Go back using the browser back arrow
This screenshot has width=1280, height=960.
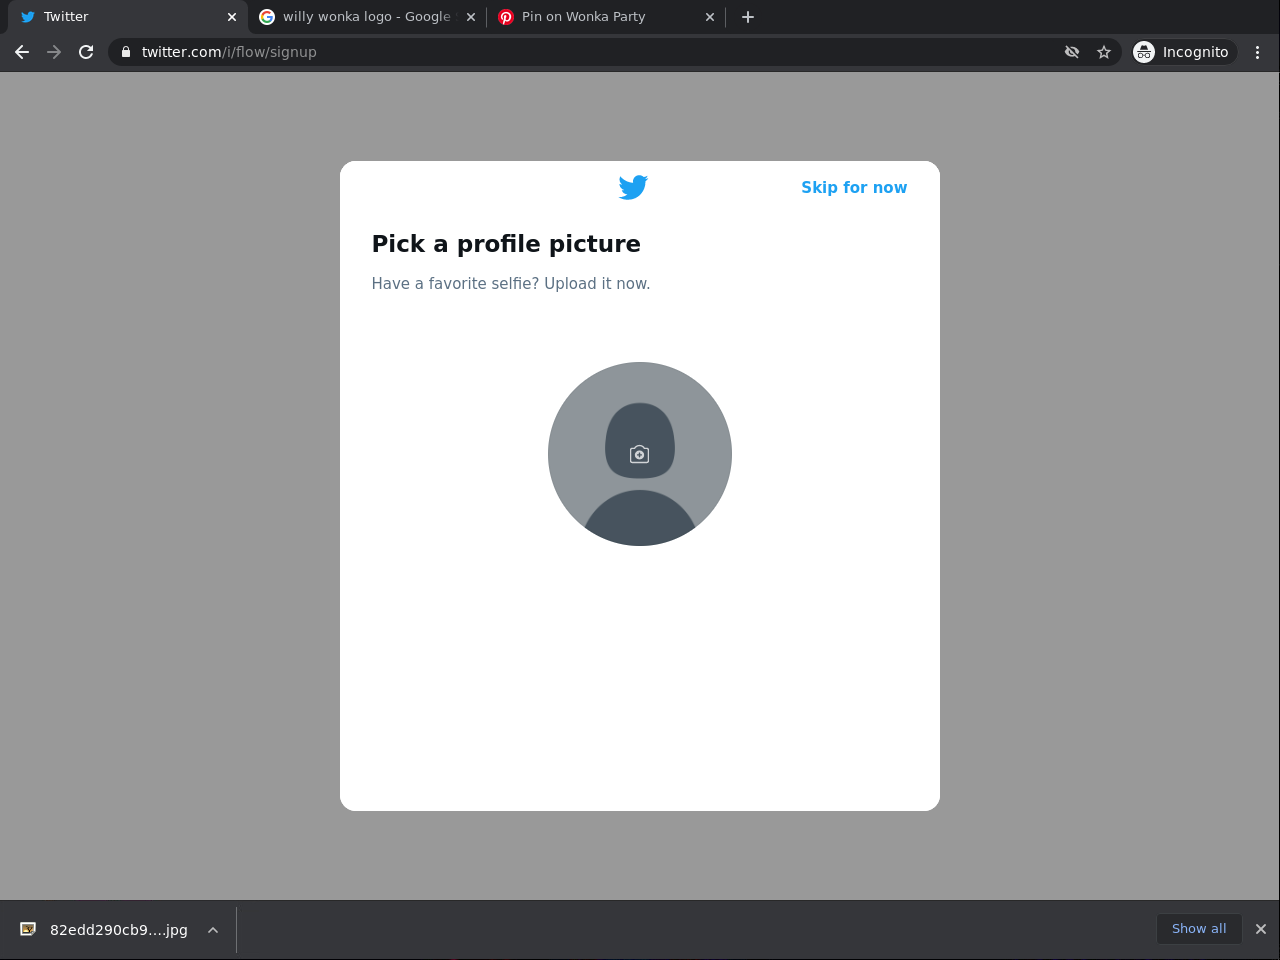(x=22, y=52)
